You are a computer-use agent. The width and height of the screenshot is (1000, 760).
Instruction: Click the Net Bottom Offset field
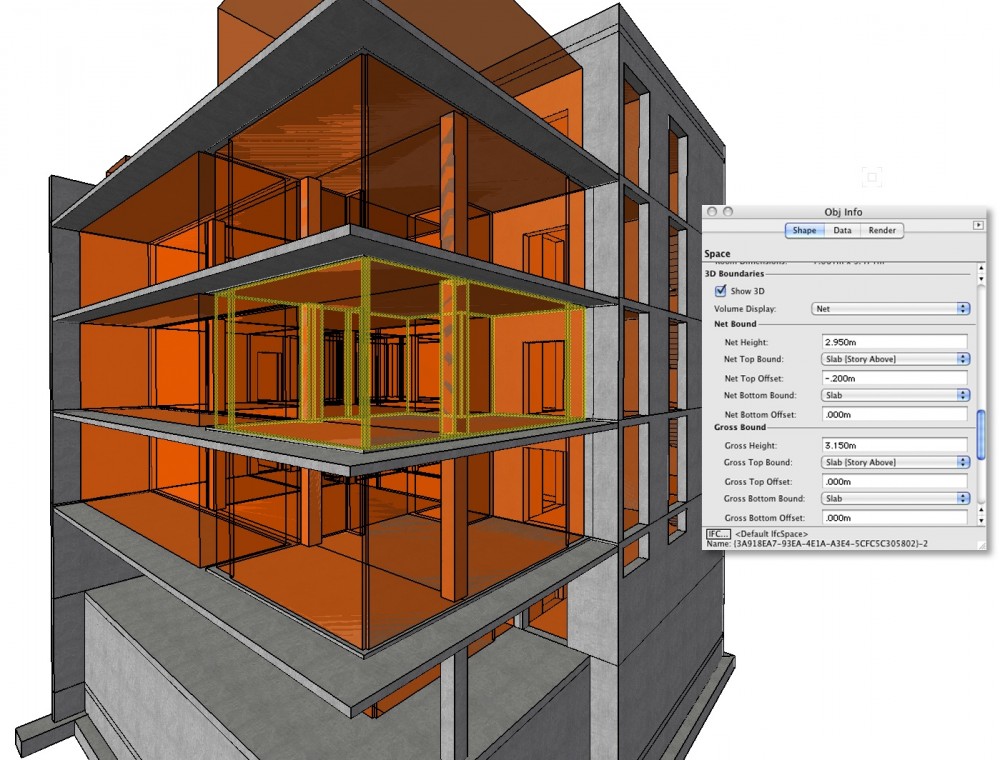click(895, 414)
